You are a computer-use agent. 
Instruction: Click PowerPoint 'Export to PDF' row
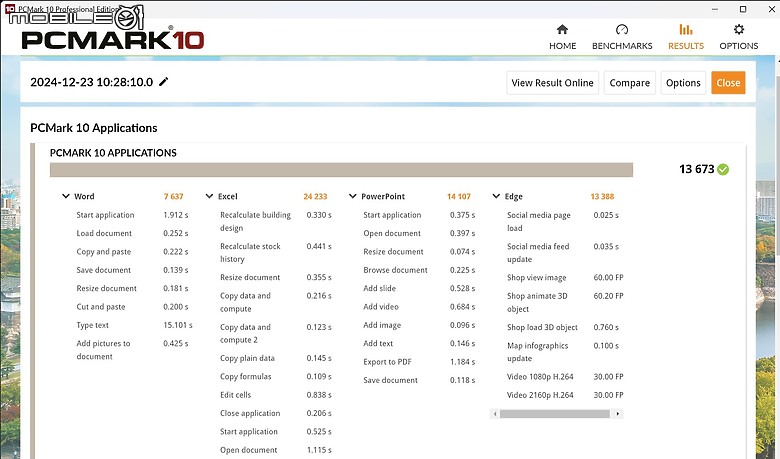[419, 362]
